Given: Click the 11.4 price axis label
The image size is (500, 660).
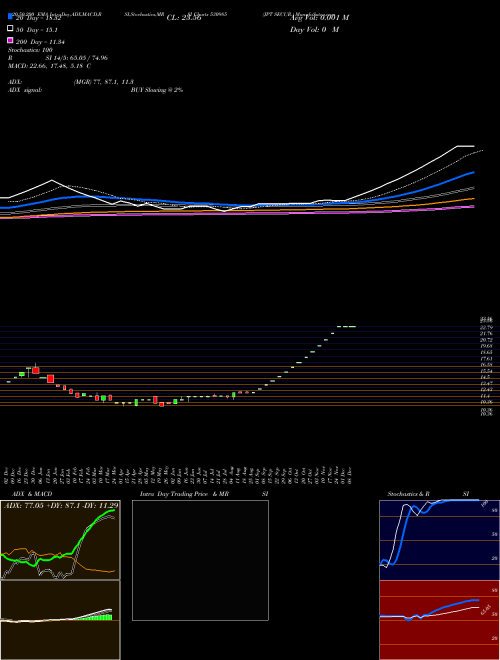Looking at the screenshot, I should [485, 396].
